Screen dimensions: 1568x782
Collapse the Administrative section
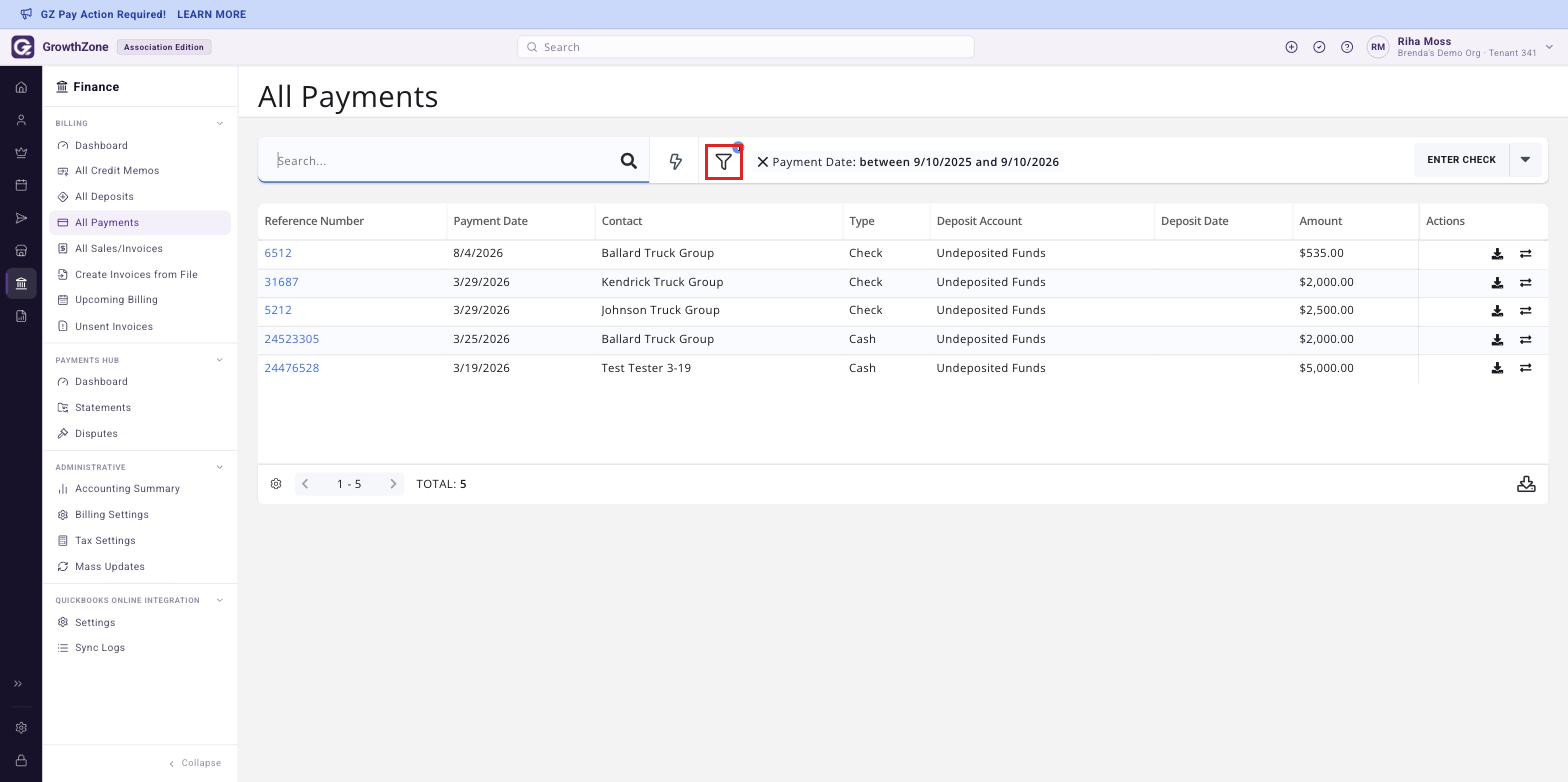[220, 467]
